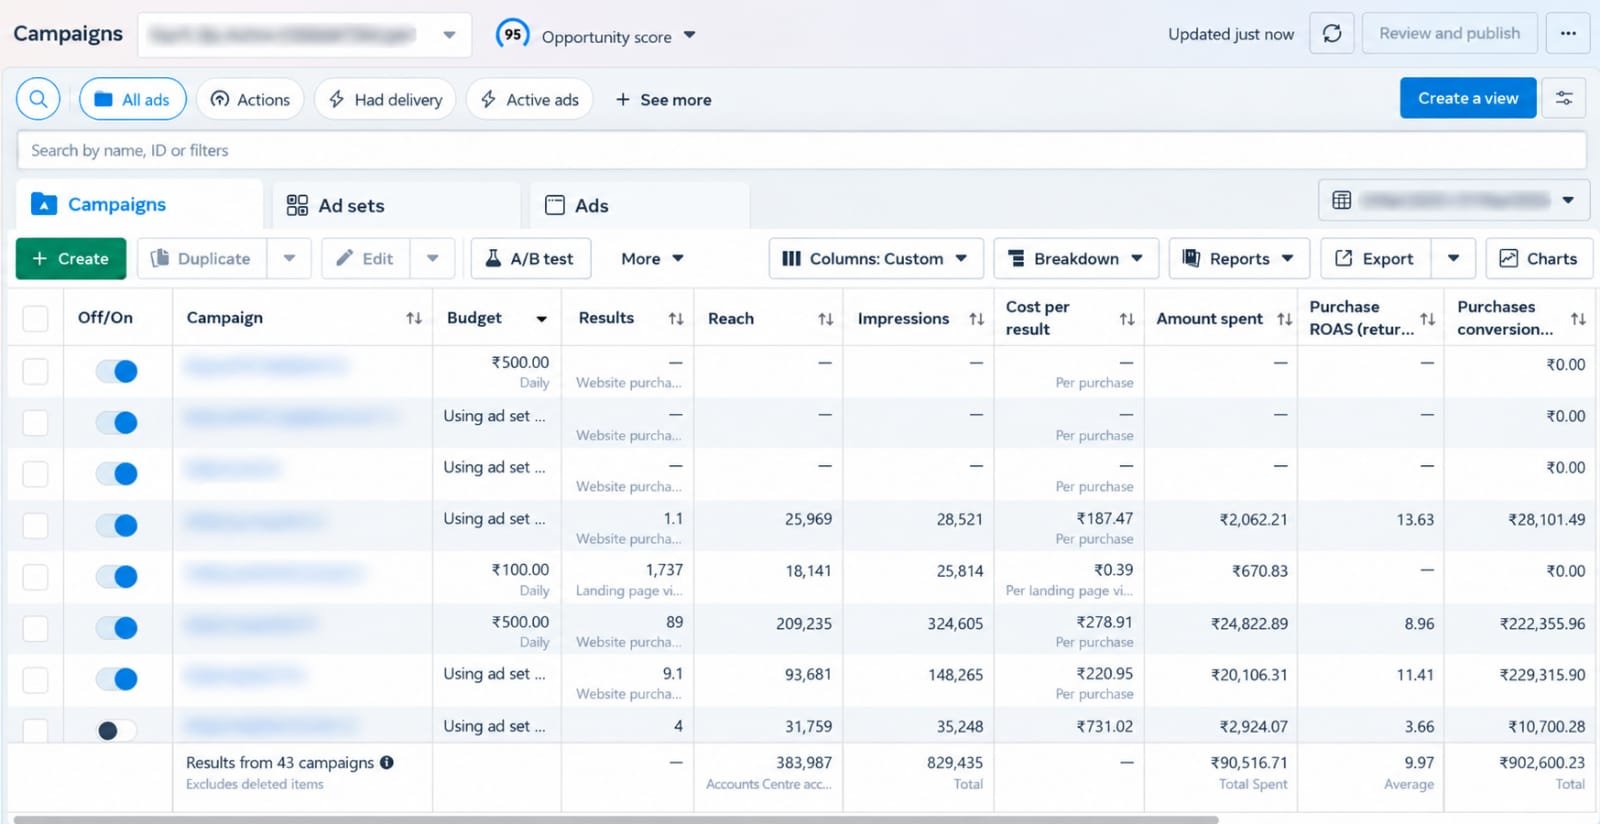
Task: Expand the Opportunity score dropdown arrow
Action: tap(689, 35)
